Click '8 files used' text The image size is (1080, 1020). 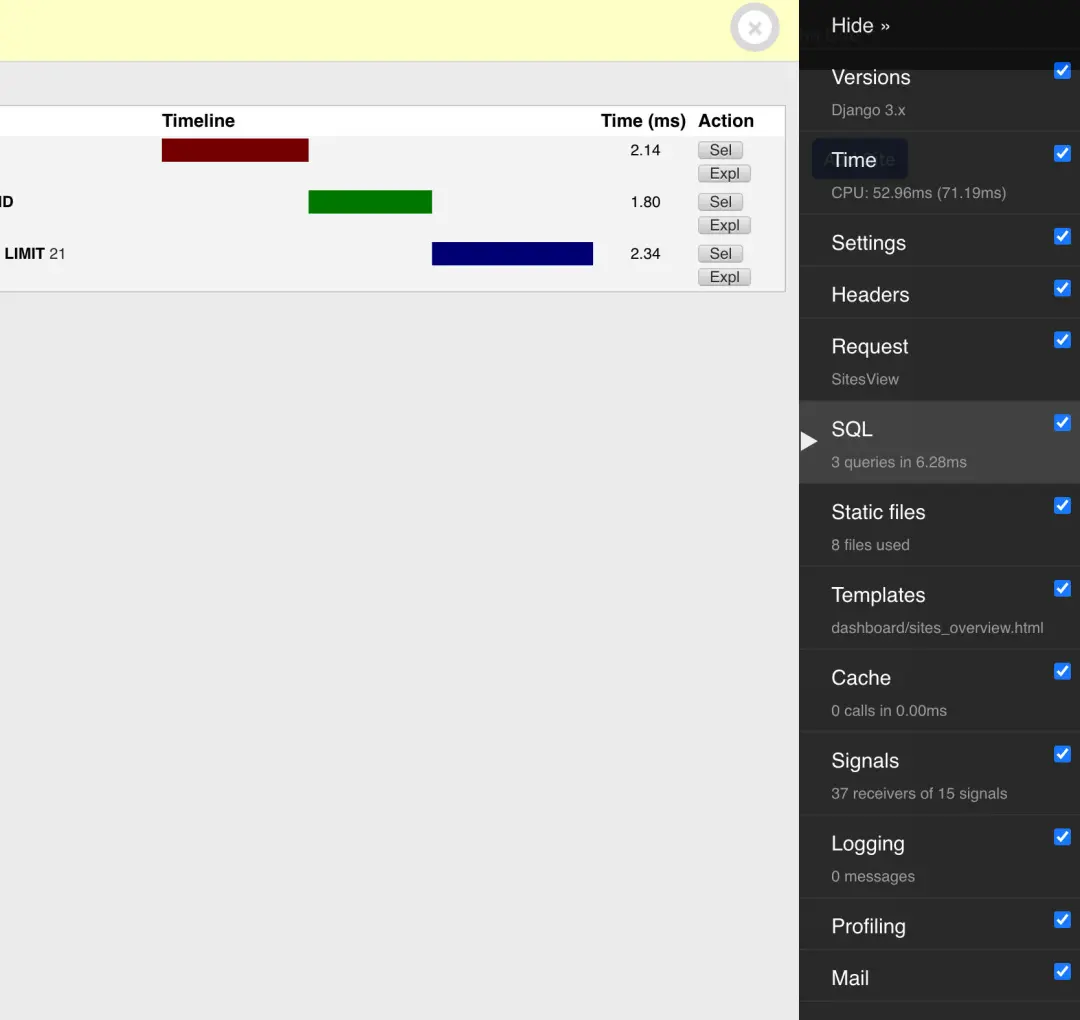coord(870,545)
